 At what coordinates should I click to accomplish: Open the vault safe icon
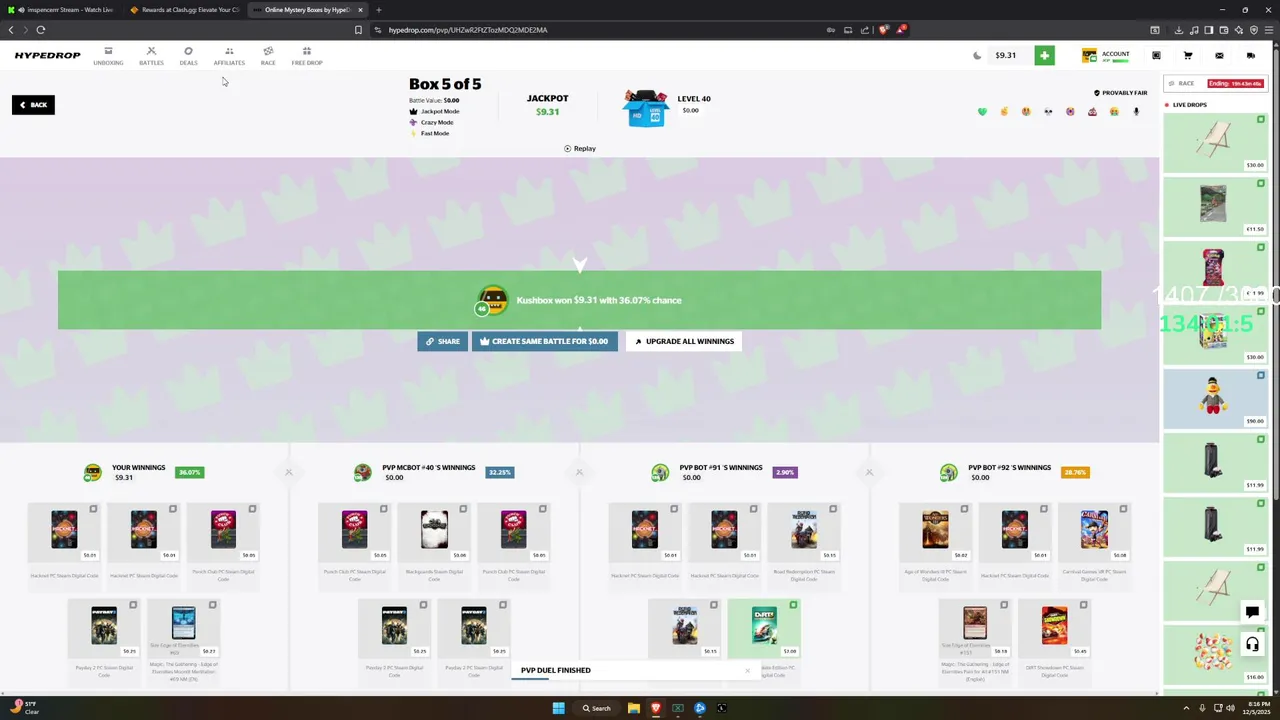pyautogui.click(x=1156, y=56)
